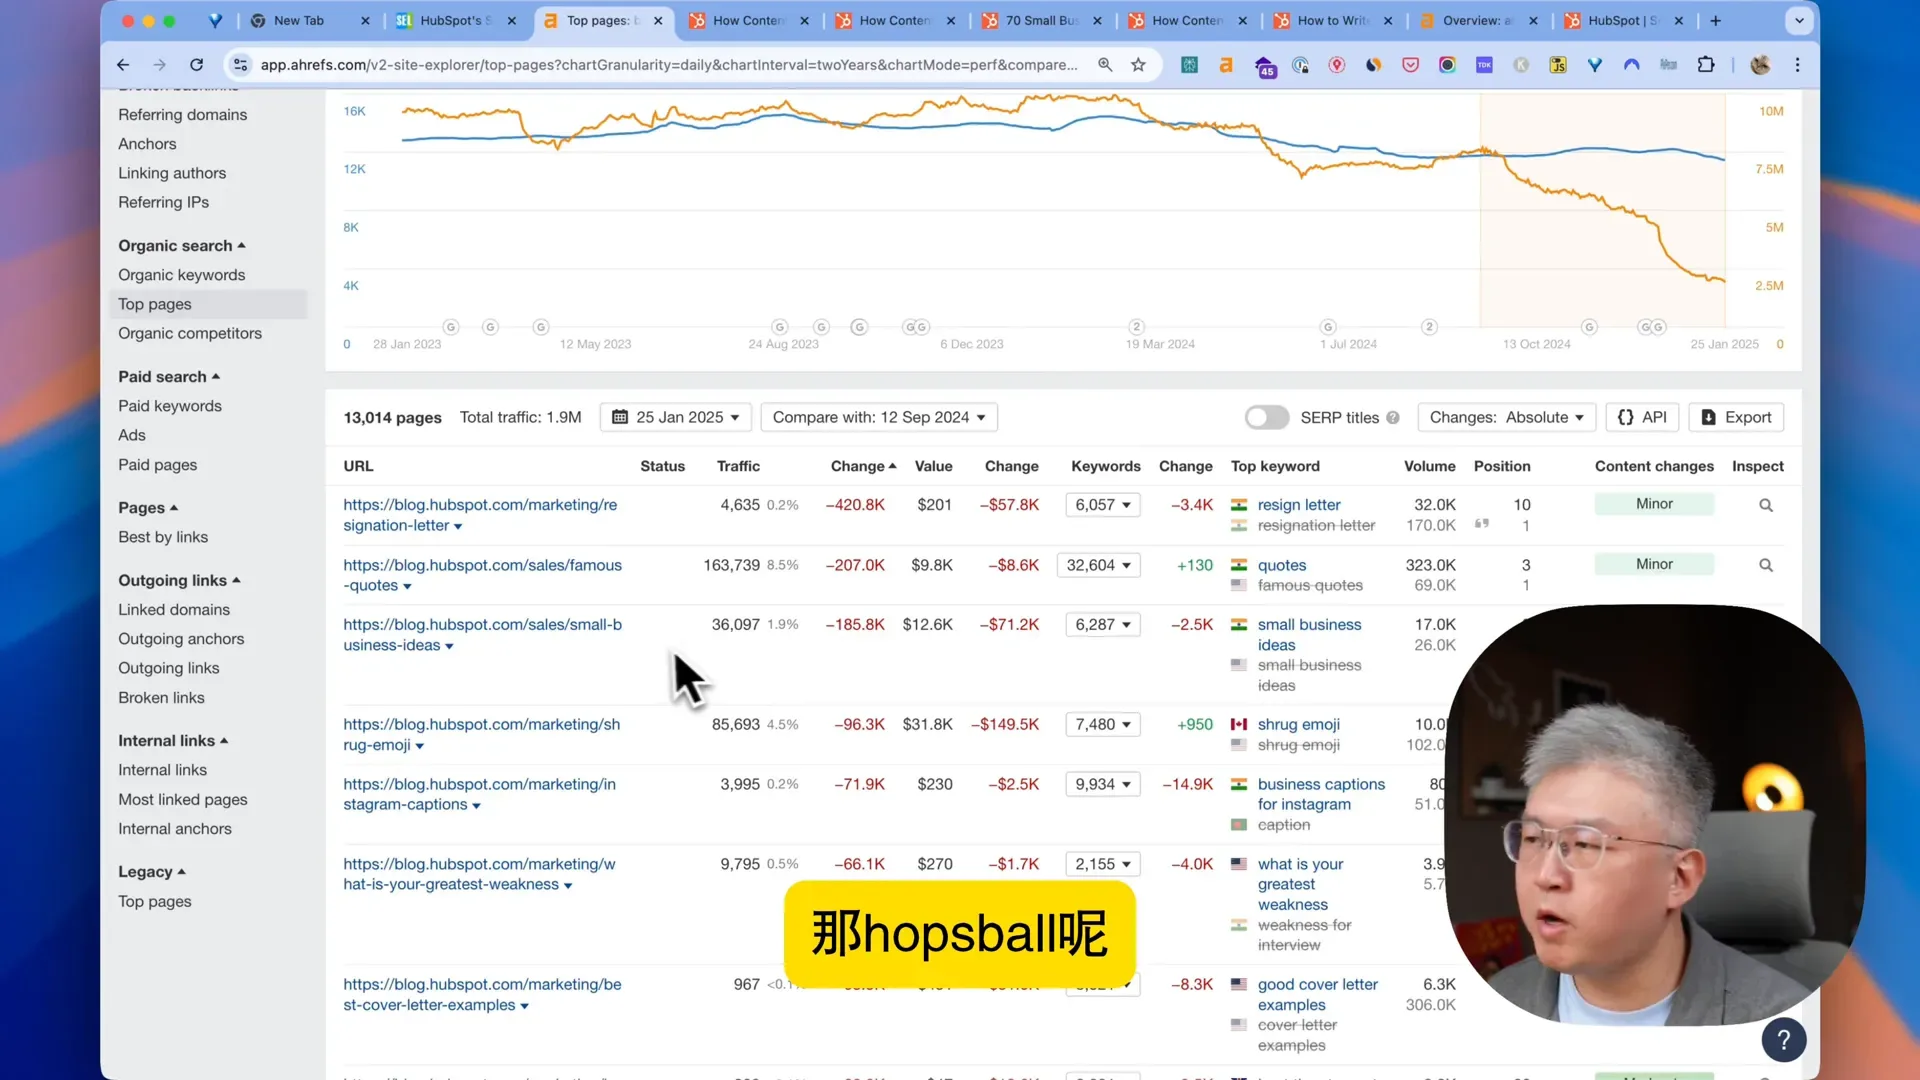Screen dimensions: 1920x1080
Task: Click the Pocket extension icon
Action: [x=1410, y=65]
